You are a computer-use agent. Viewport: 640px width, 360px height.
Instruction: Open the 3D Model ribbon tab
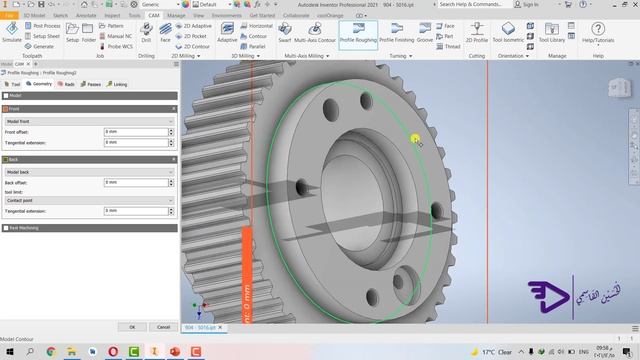[x=34, y=16]
